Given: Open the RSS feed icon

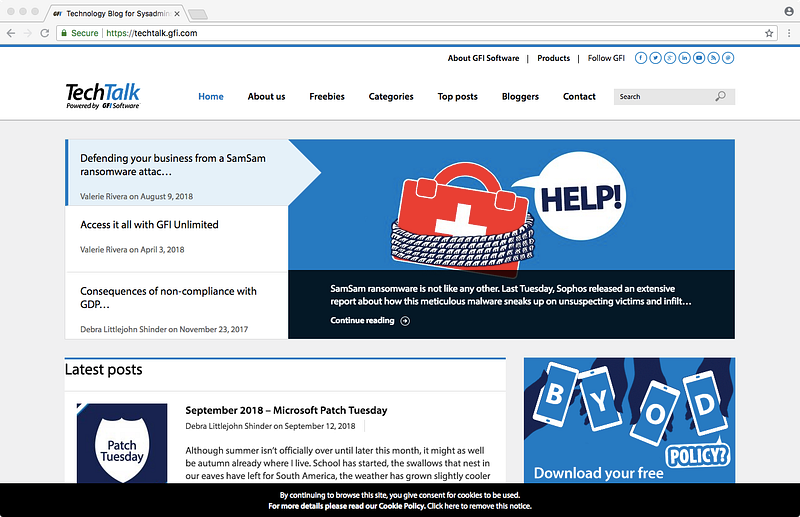Looking at the screenshot, I should pyautogui.click(x=713, y=58).
